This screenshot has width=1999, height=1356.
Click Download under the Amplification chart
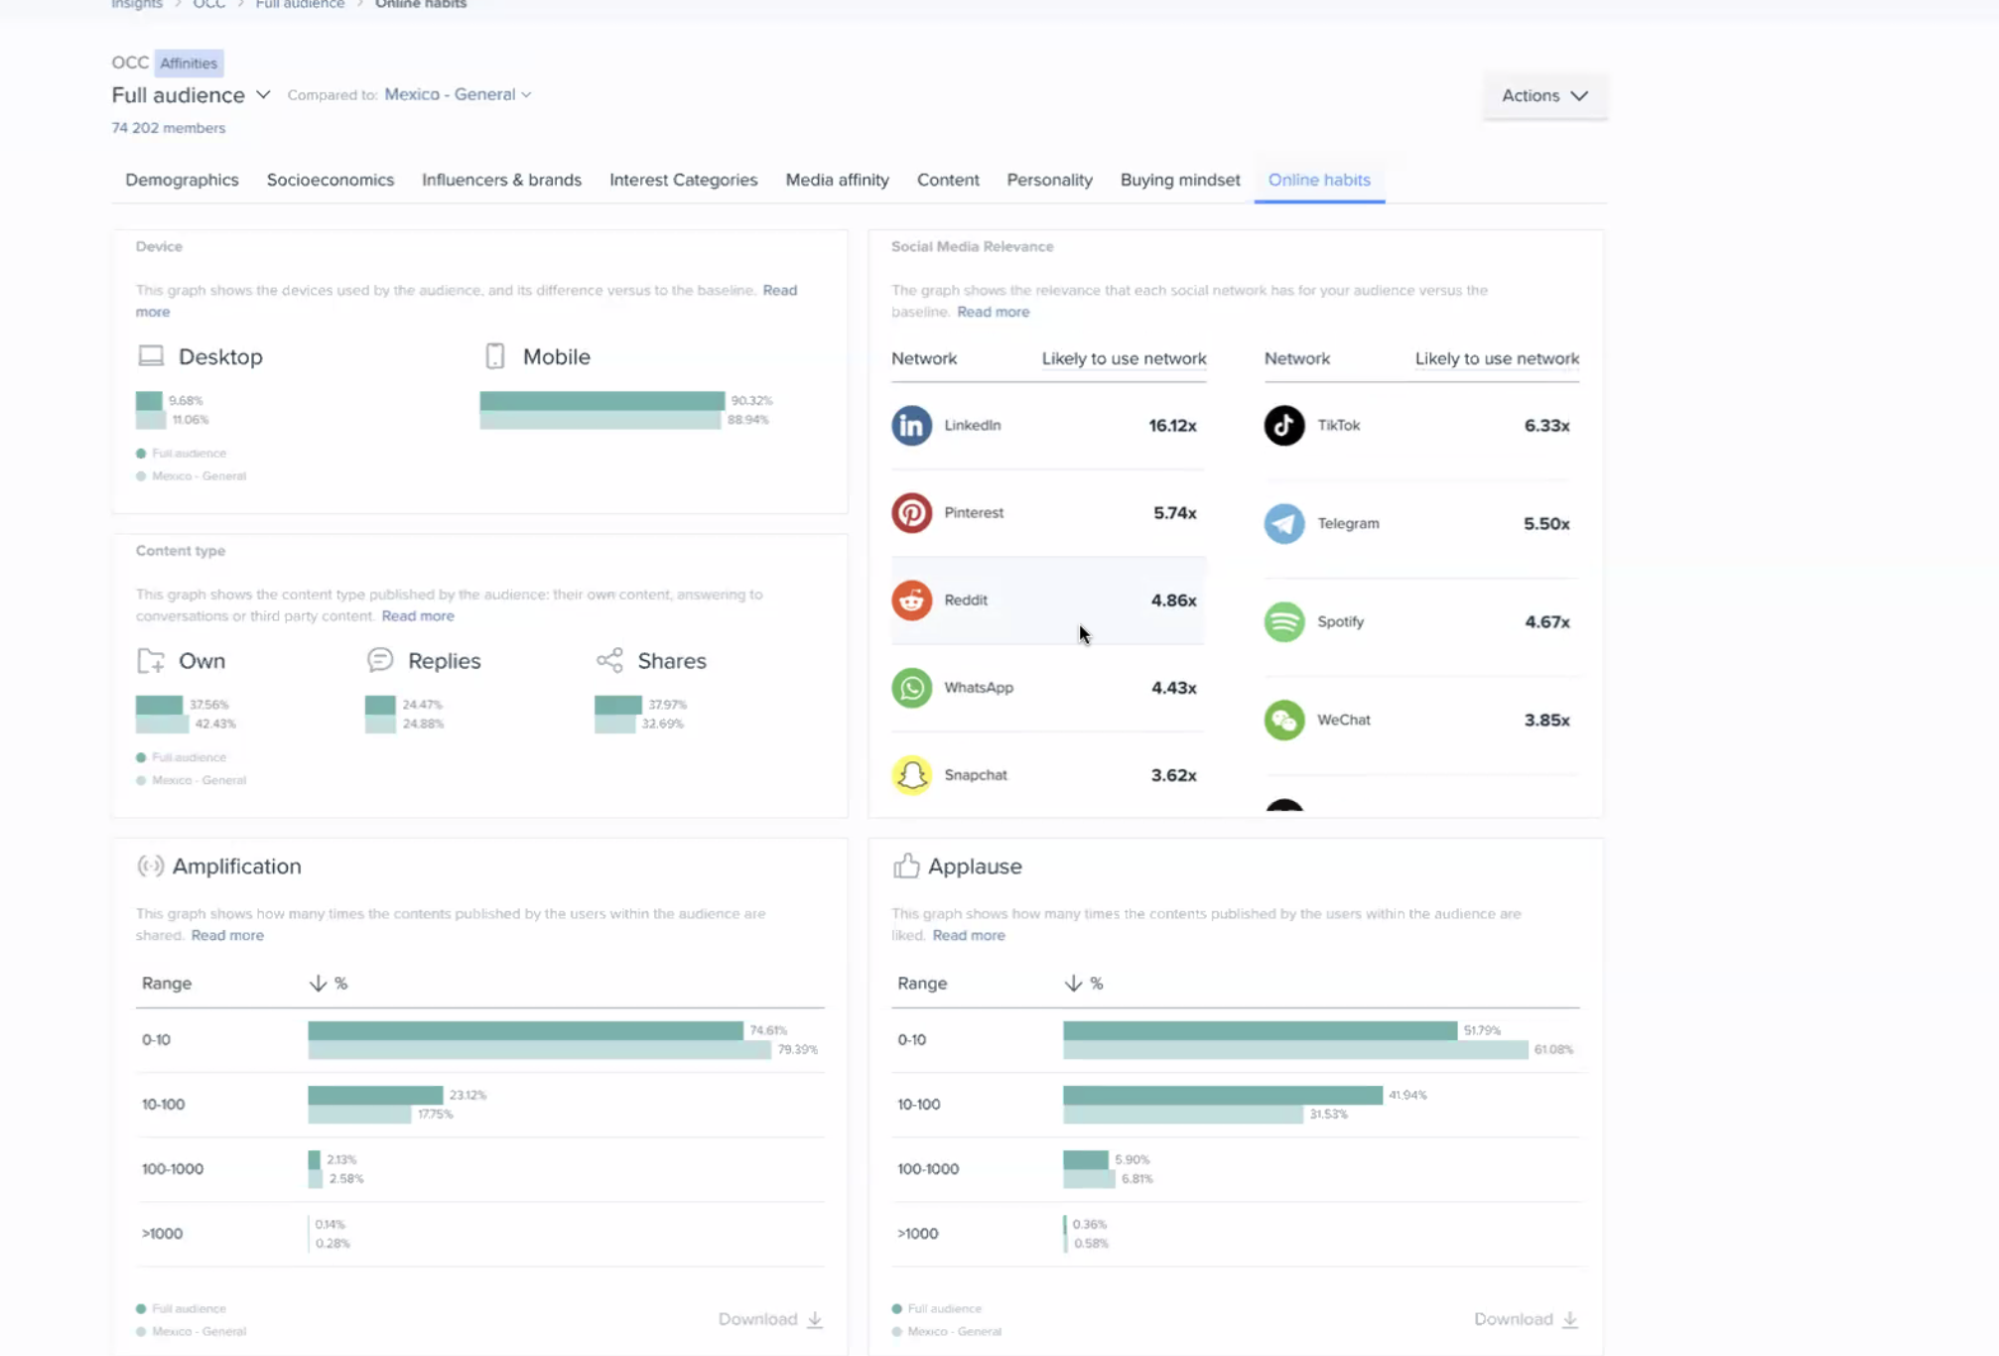pyautogui.click(x=770, y=1319)
